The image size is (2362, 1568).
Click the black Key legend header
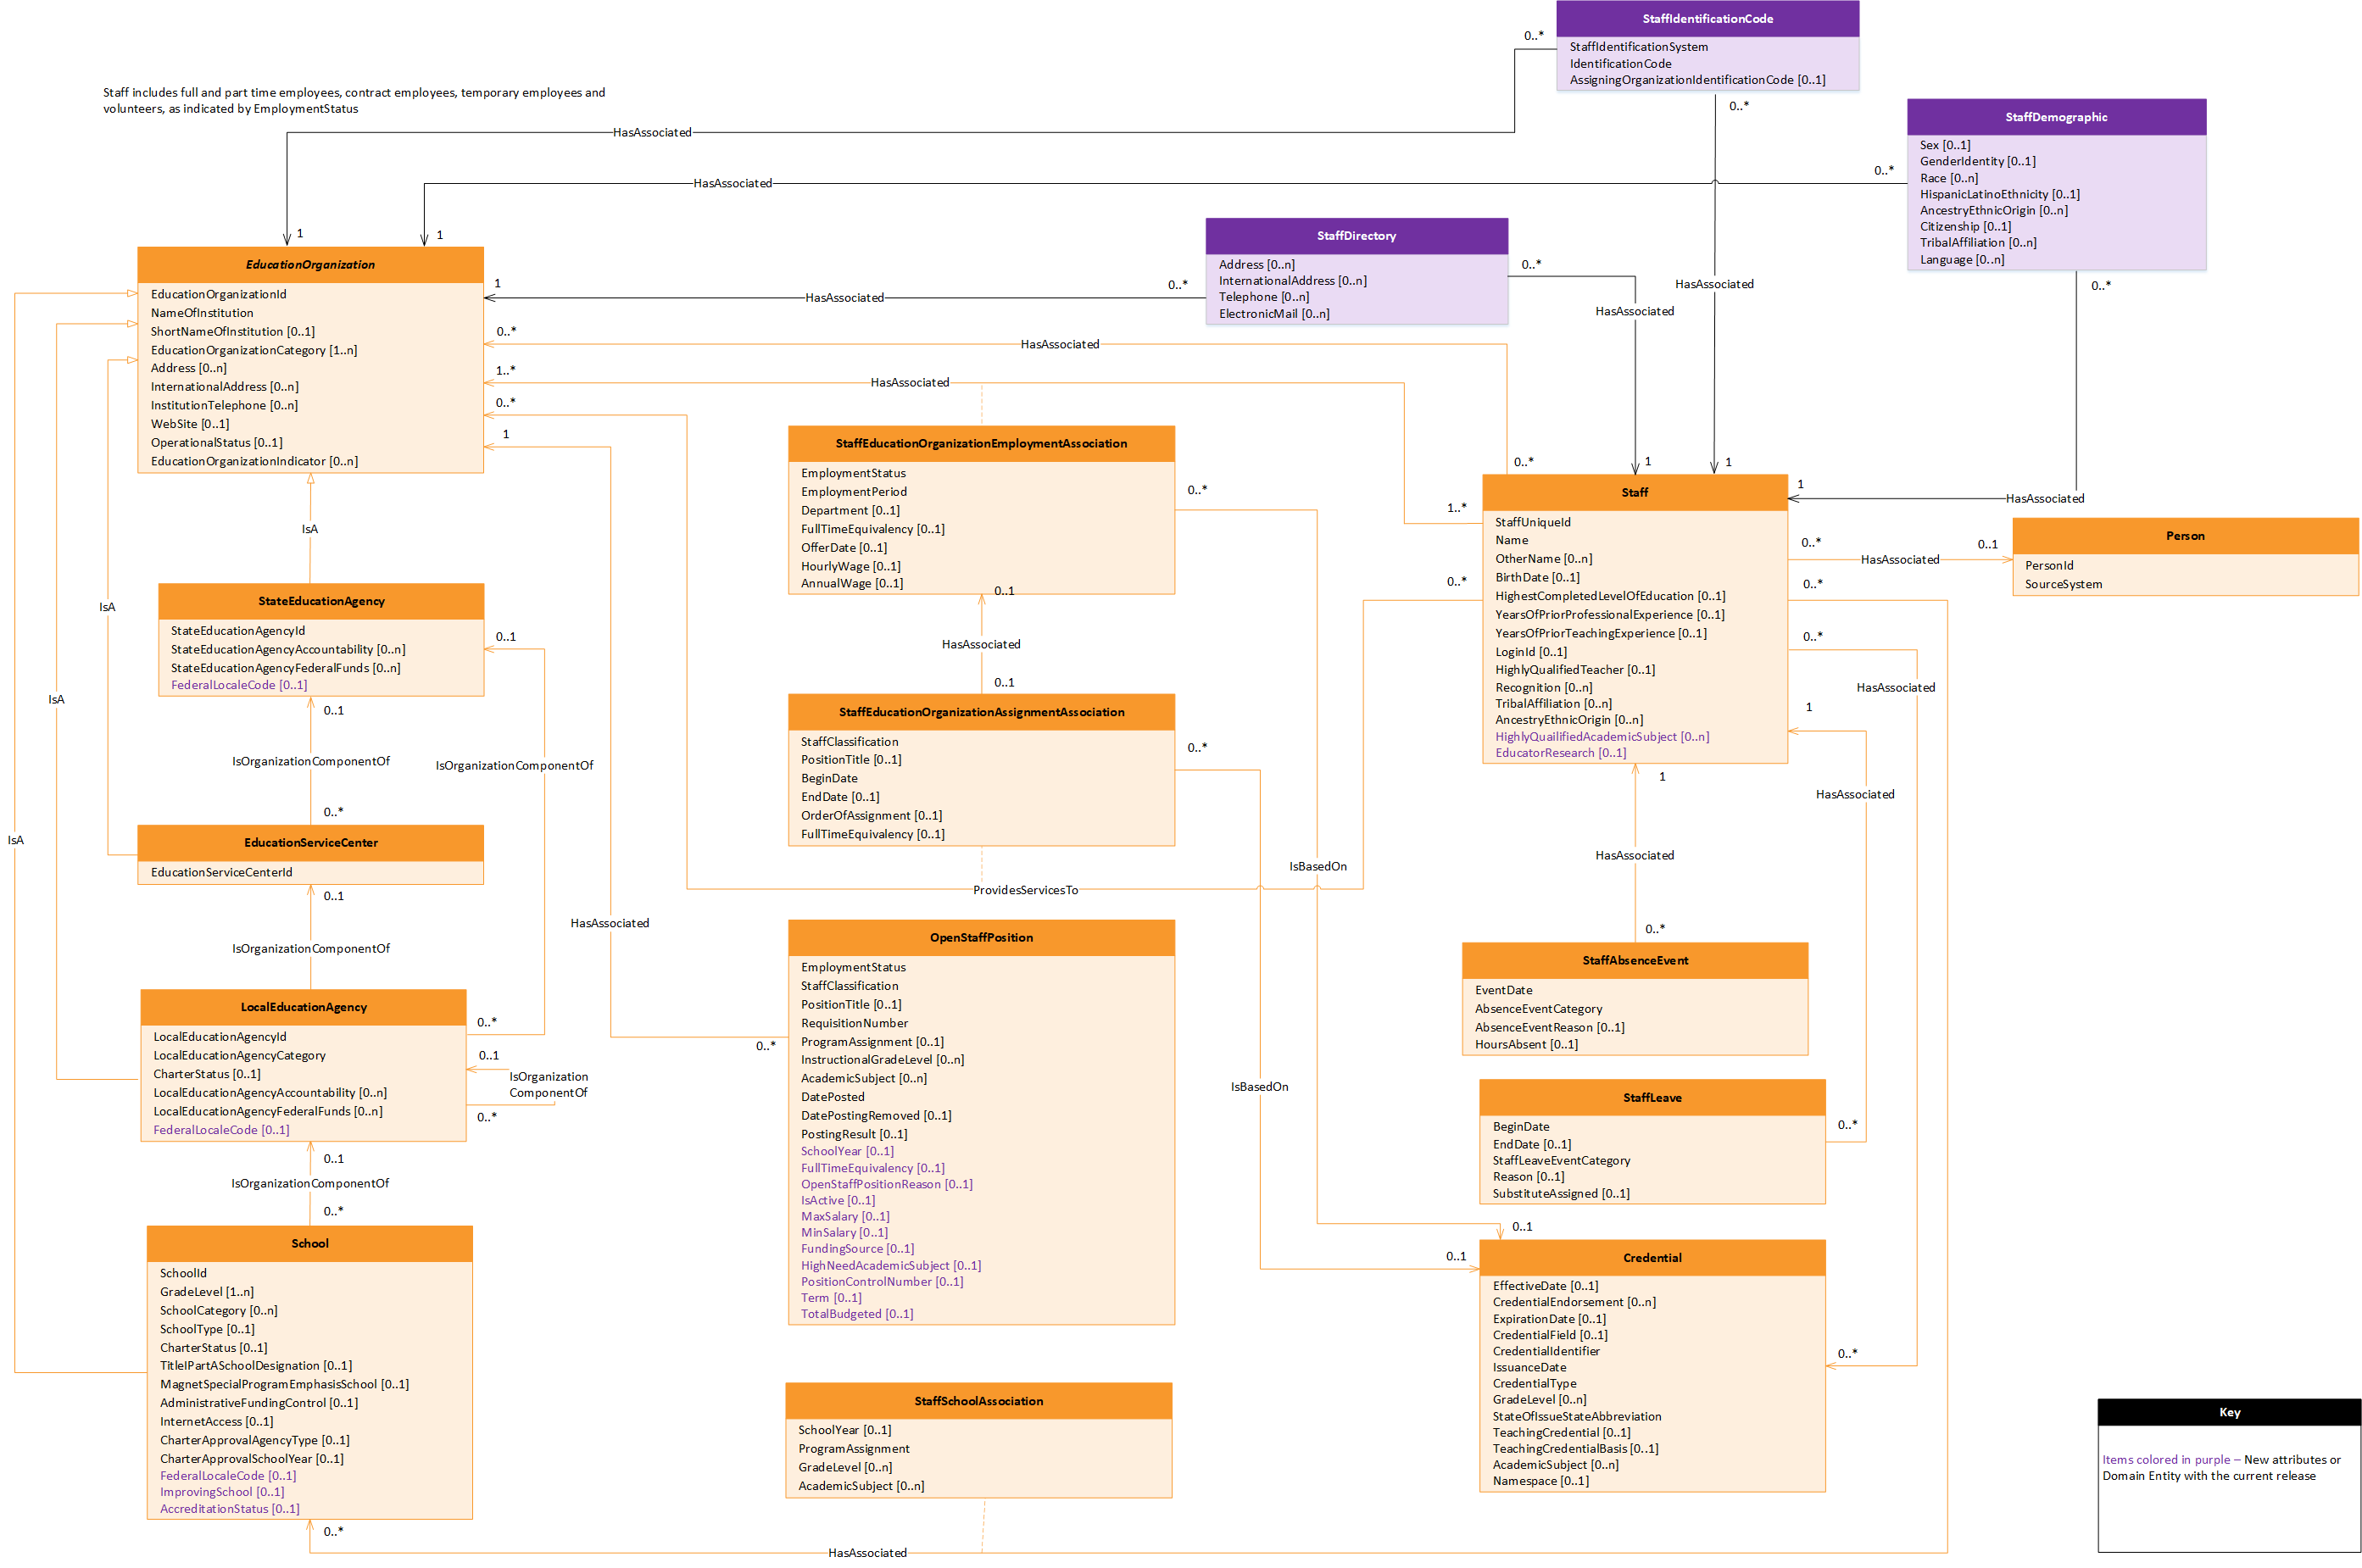click(2228, 1413)
